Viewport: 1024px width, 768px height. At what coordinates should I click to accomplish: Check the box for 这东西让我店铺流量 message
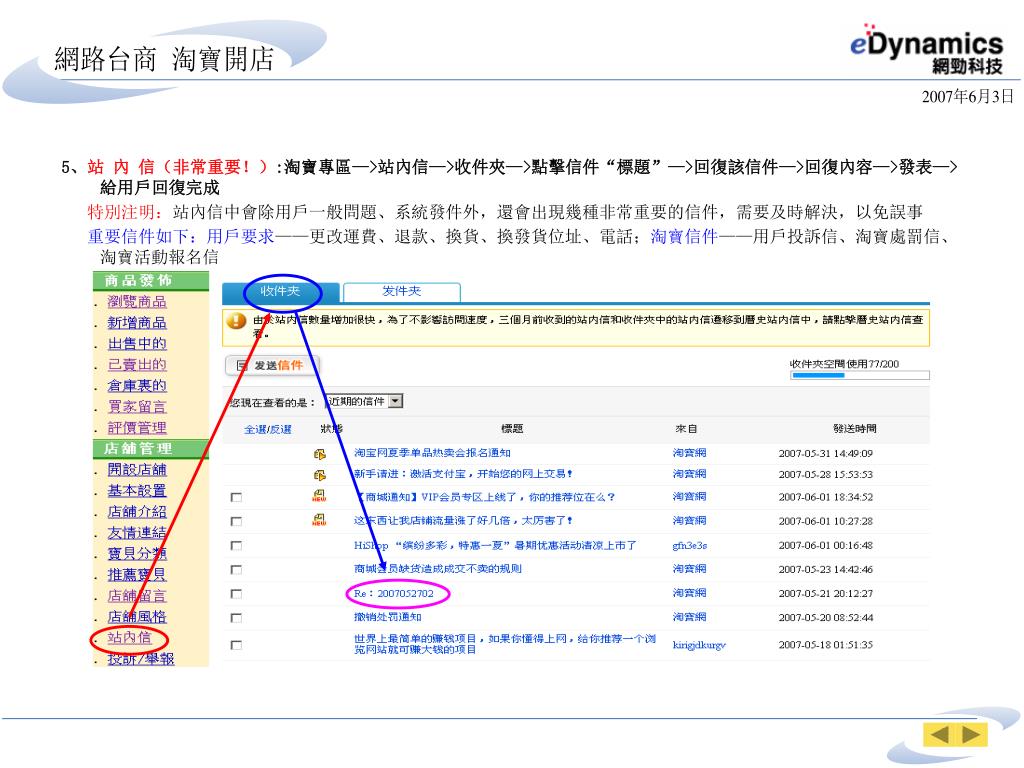point(236,521)
